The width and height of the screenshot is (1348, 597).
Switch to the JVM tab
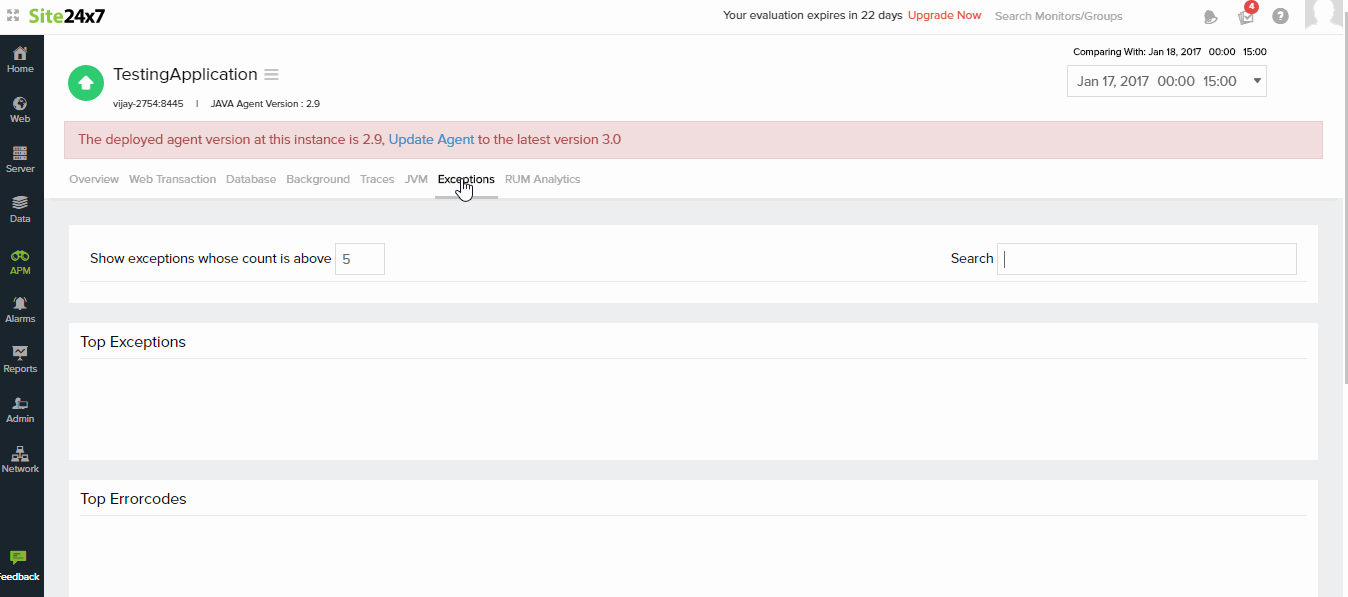point(416,179)
